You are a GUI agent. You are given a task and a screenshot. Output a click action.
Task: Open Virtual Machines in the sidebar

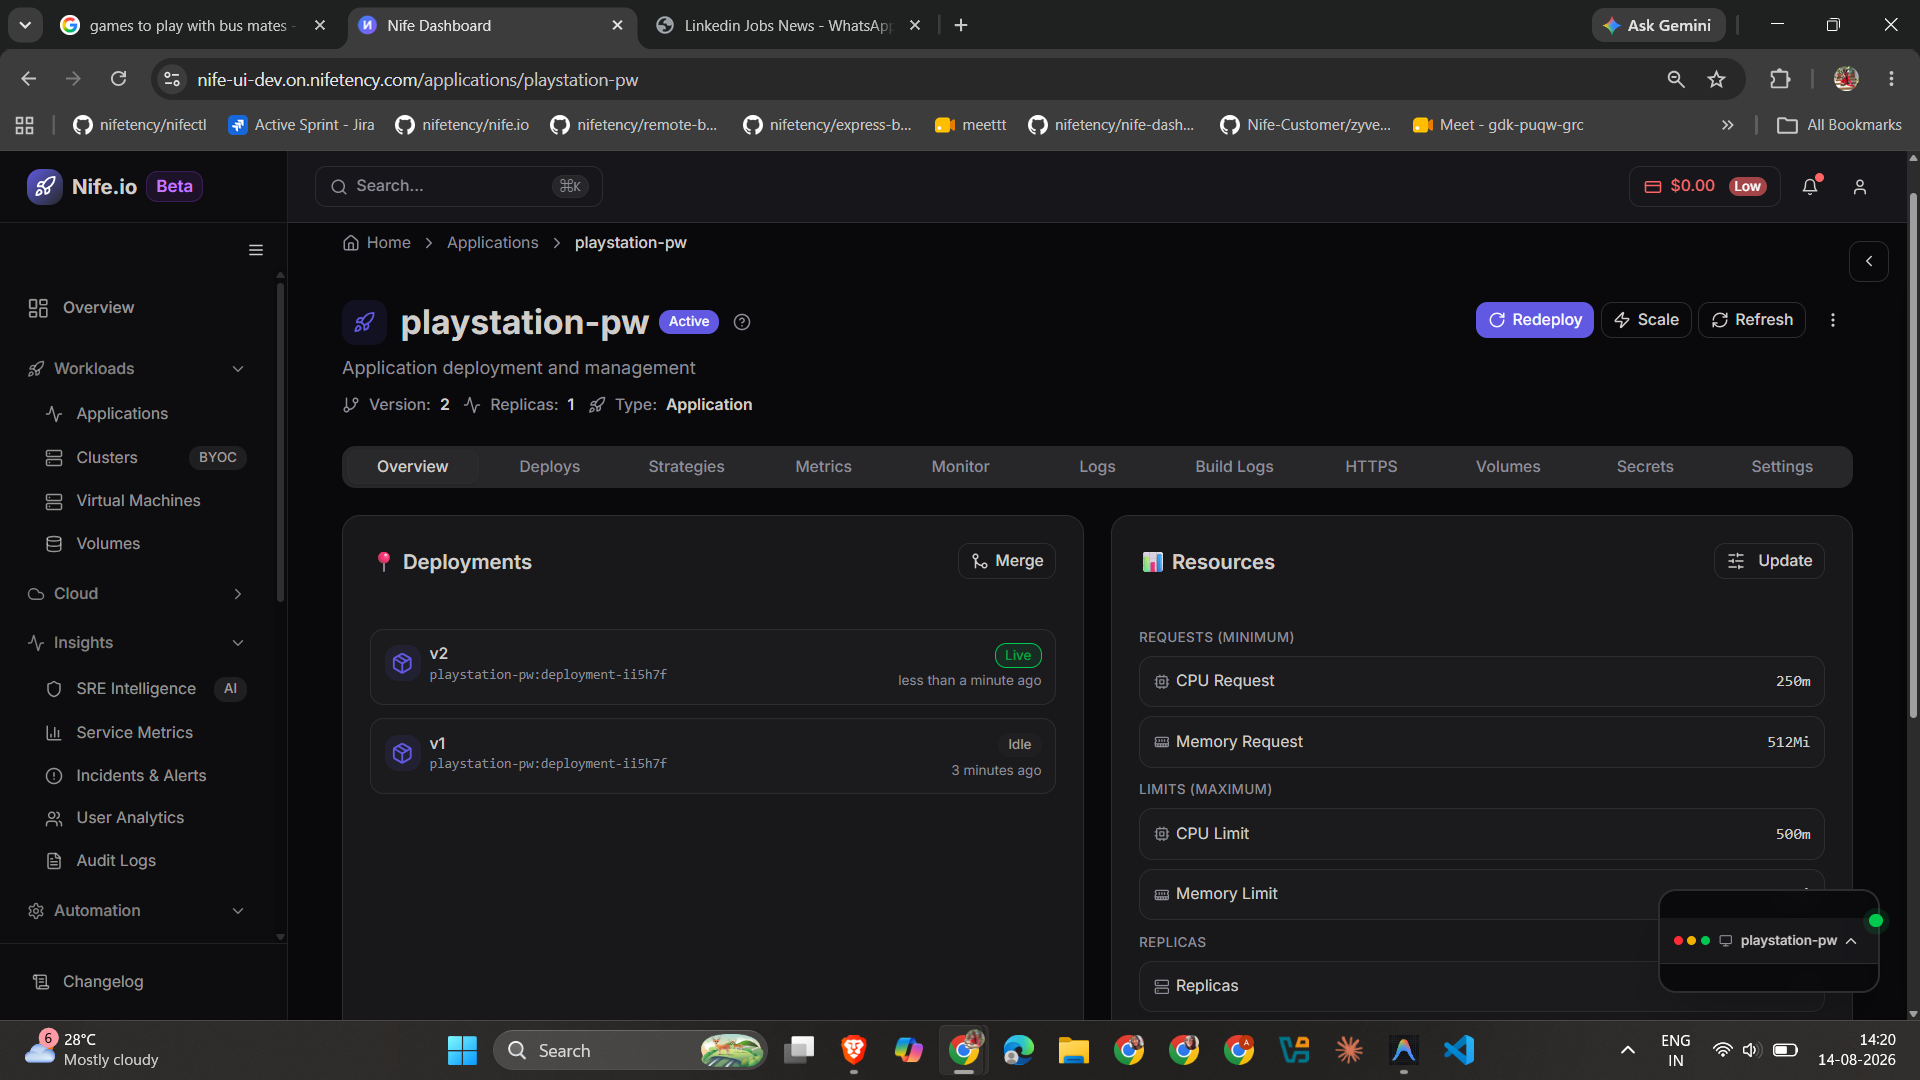pyautogui.click(x=138, y=501)
